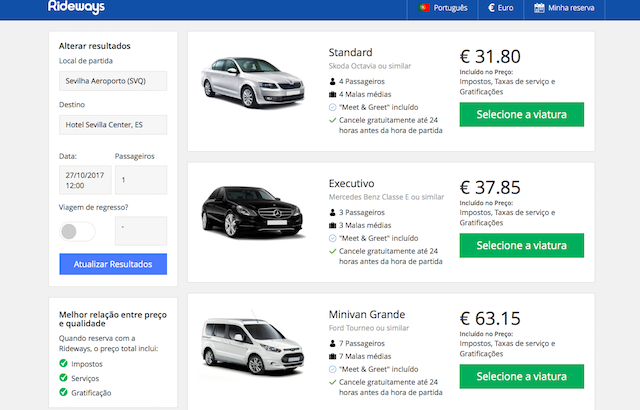Image resolution: width=640 pixels, height=410 pixels.
Task: Click passenger icon next to 7 Passageiros
Action: [x=332, y=344]
